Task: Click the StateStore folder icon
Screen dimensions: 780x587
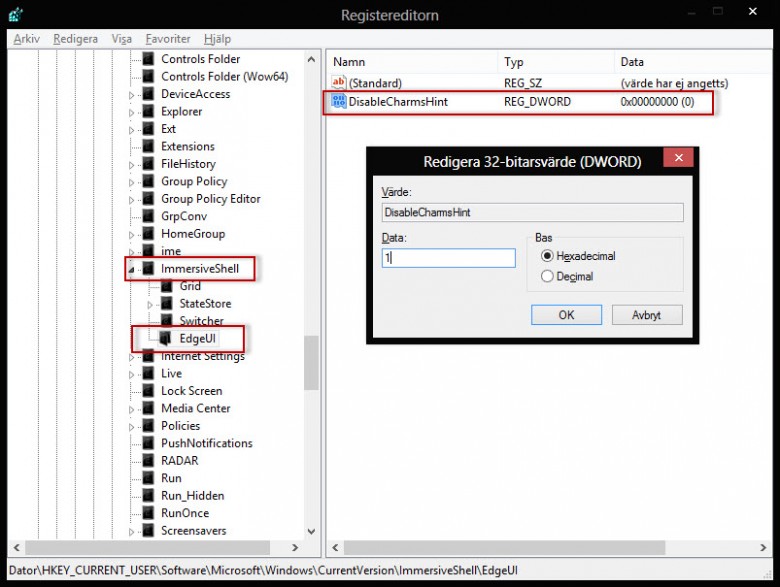Action: point(167,303)
